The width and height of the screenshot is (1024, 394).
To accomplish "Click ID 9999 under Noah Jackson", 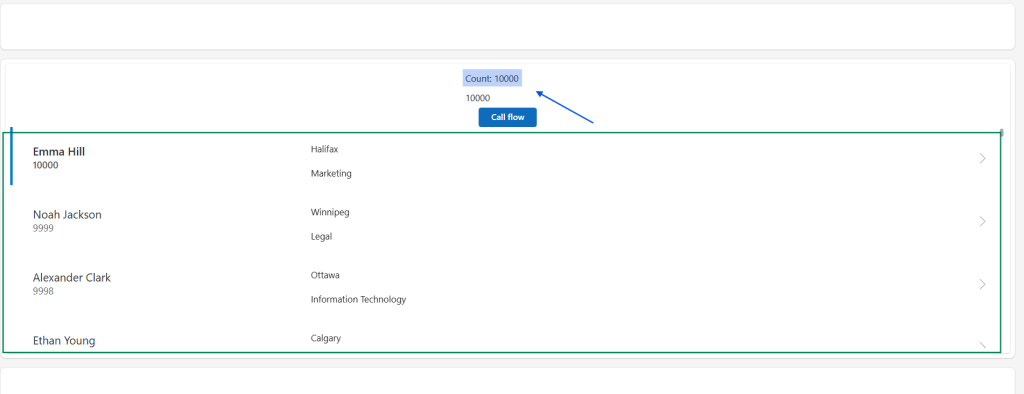I will pos(43,229).
